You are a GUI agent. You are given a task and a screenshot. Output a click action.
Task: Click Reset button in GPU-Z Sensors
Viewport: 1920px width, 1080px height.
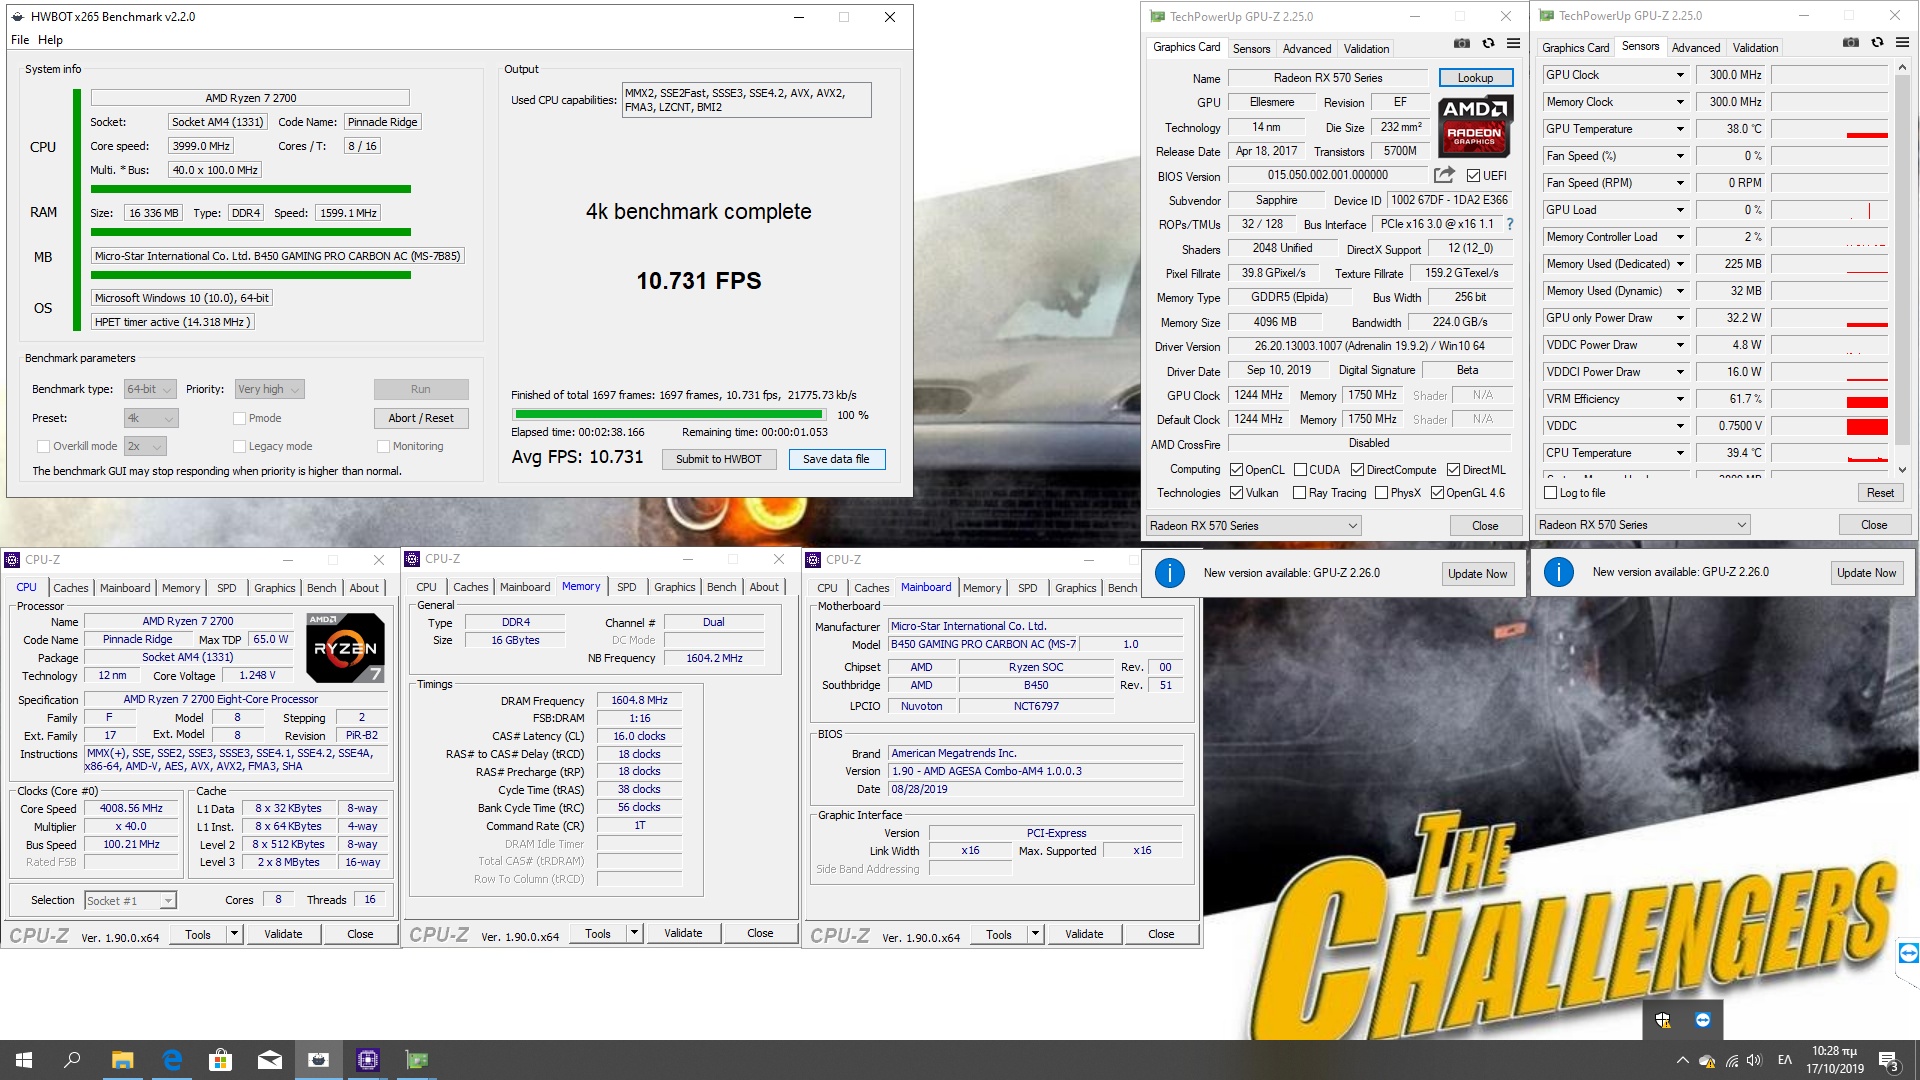click(x=1880, y=493)
